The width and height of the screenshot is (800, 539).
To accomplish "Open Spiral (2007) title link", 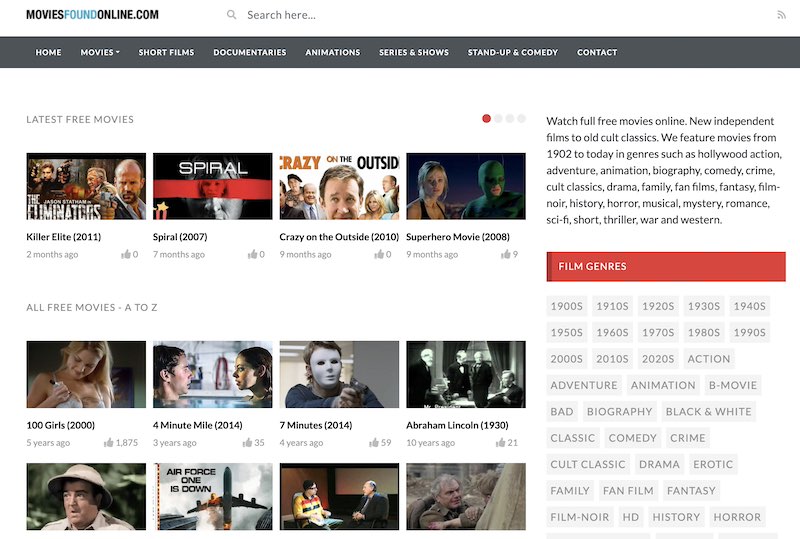I will click(180, 237).
